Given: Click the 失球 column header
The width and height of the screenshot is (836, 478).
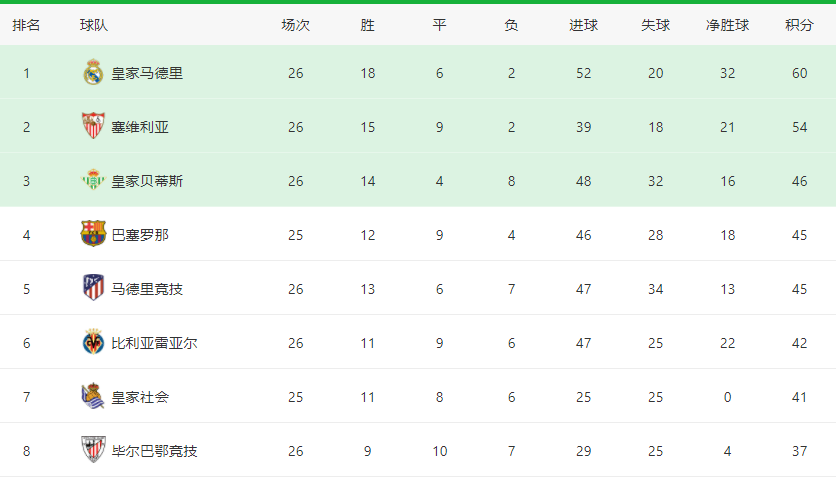Looking at the screenshot, I should (x=655, y=25).
